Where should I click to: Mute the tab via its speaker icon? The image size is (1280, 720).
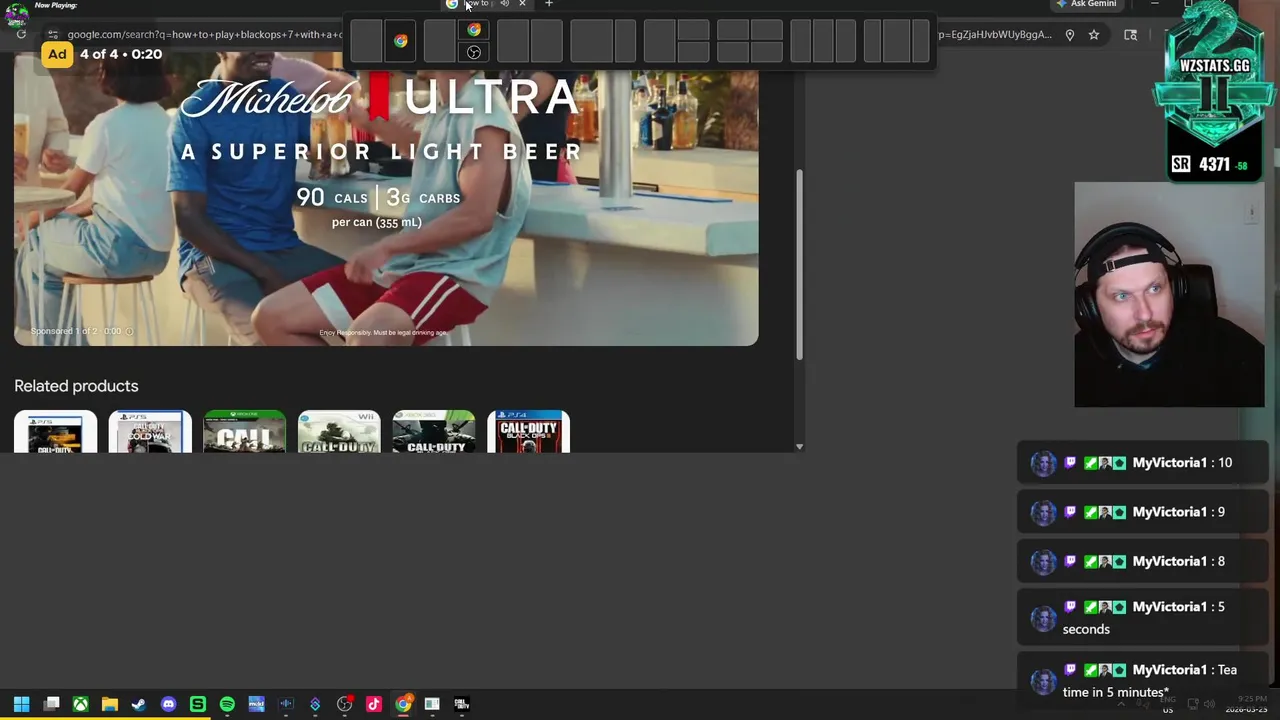coord(504,4)
